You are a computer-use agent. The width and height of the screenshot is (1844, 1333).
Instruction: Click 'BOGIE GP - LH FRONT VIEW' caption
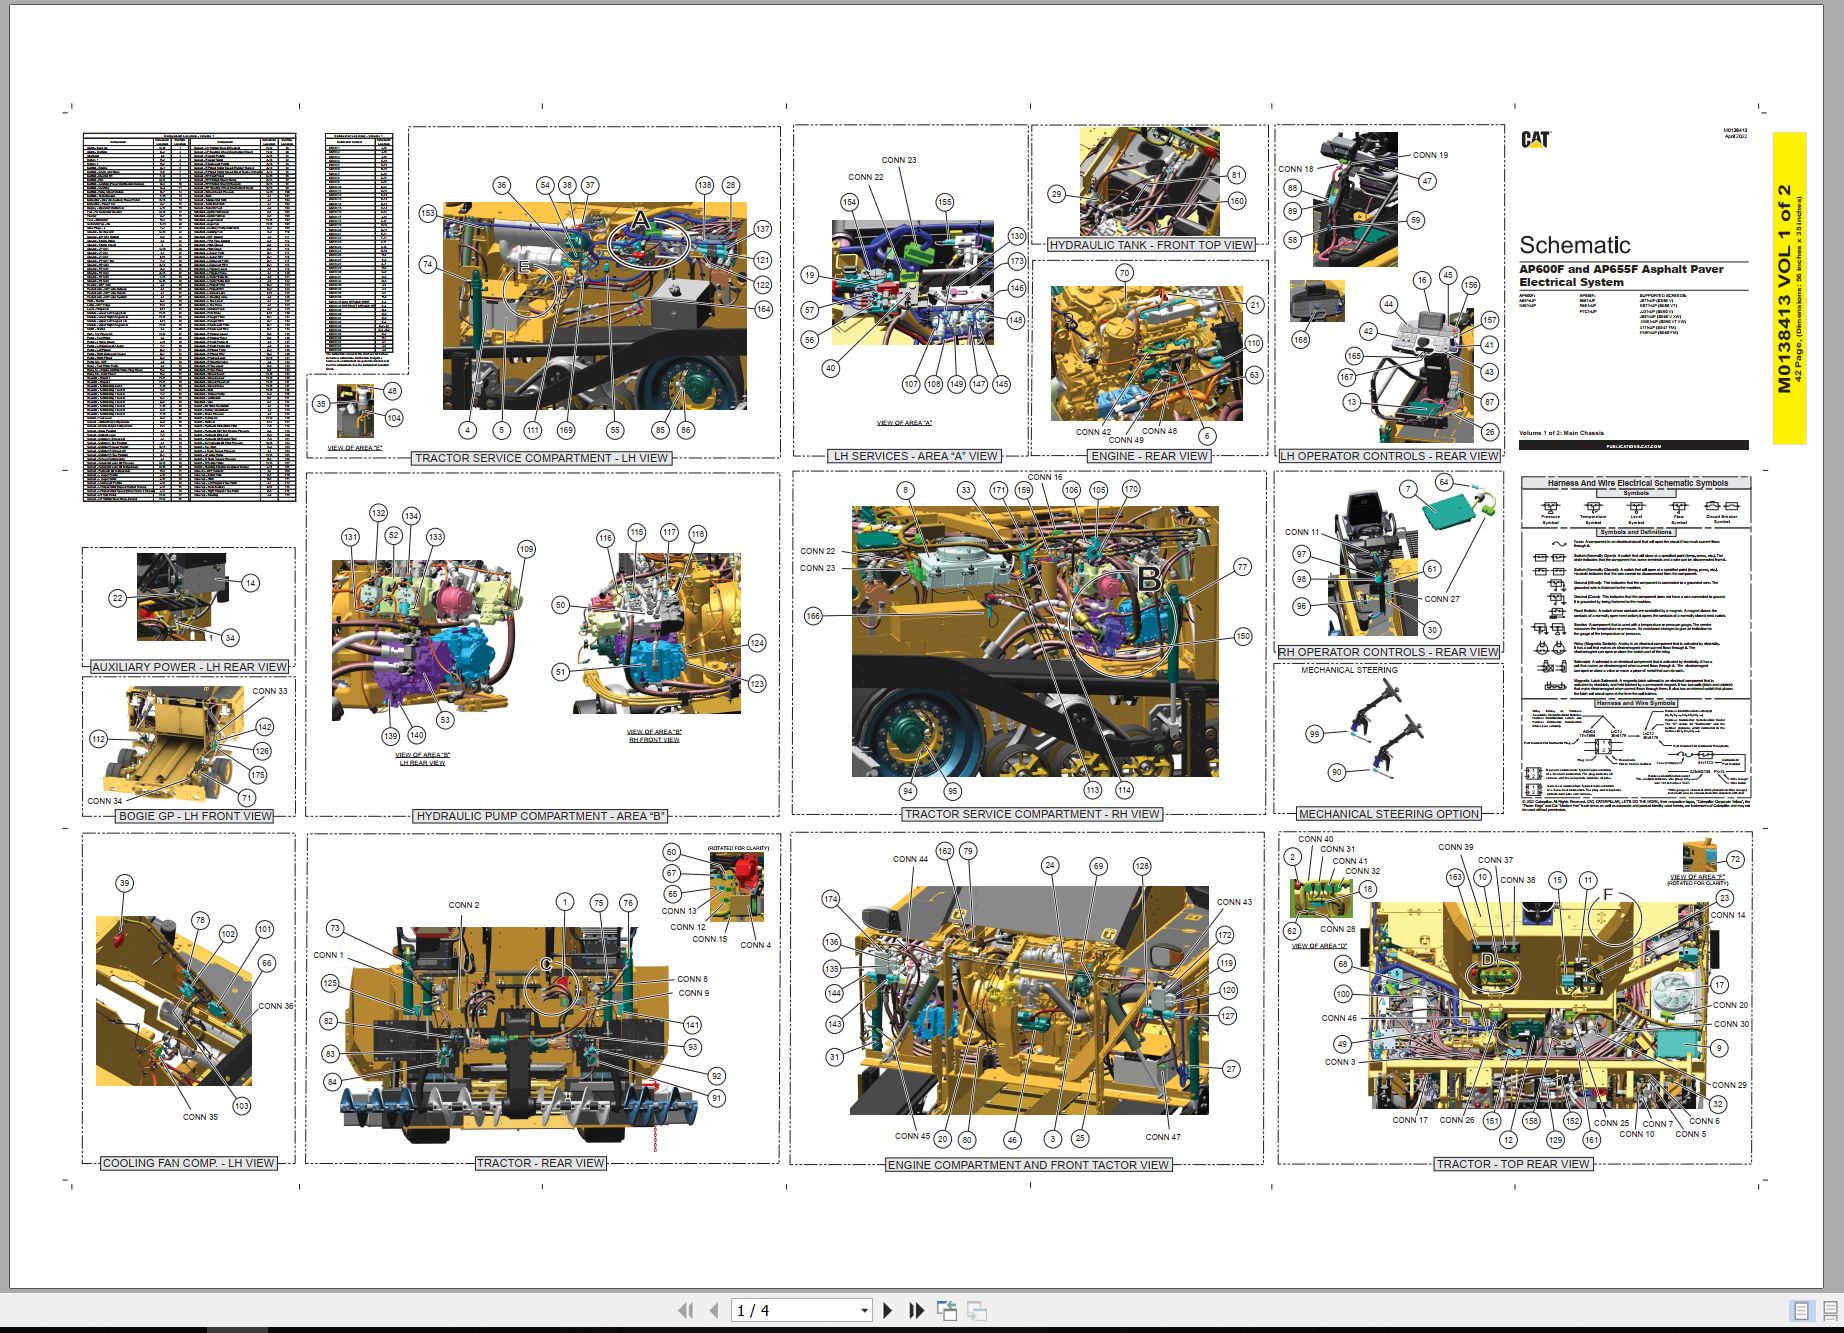[x=196, y=816]
